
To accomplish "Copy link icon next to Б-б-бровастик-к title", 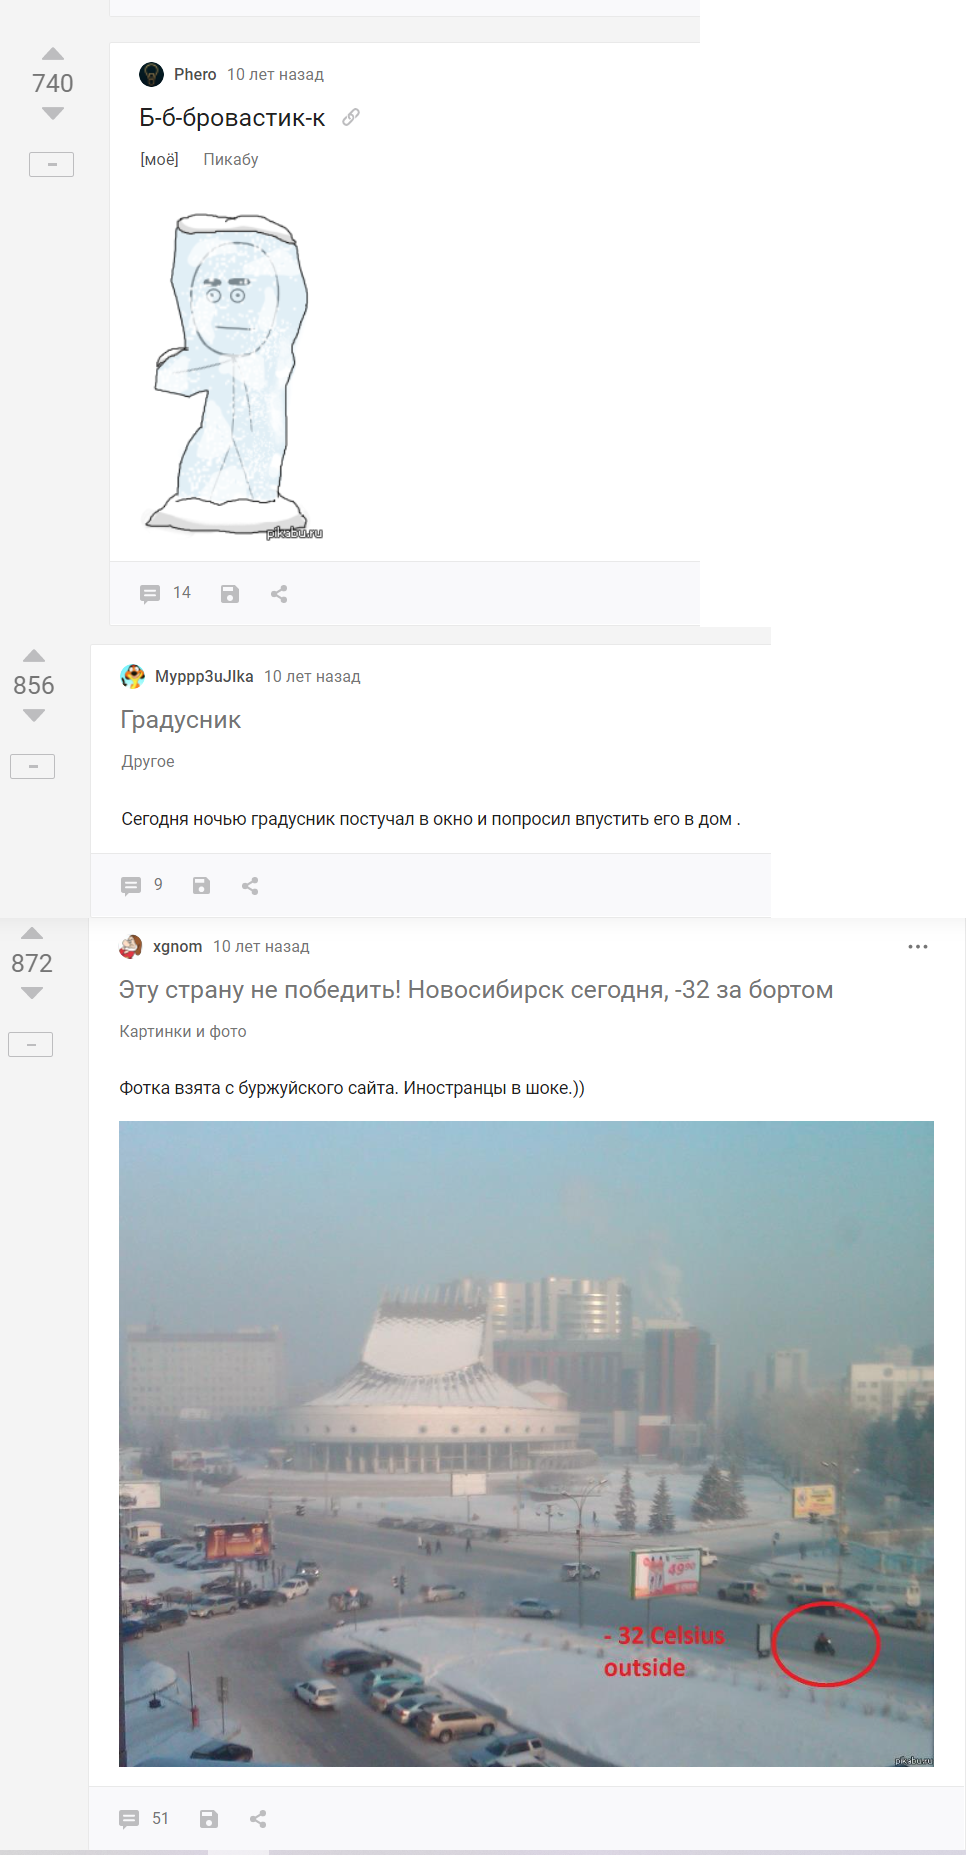I will click(351, 117).
